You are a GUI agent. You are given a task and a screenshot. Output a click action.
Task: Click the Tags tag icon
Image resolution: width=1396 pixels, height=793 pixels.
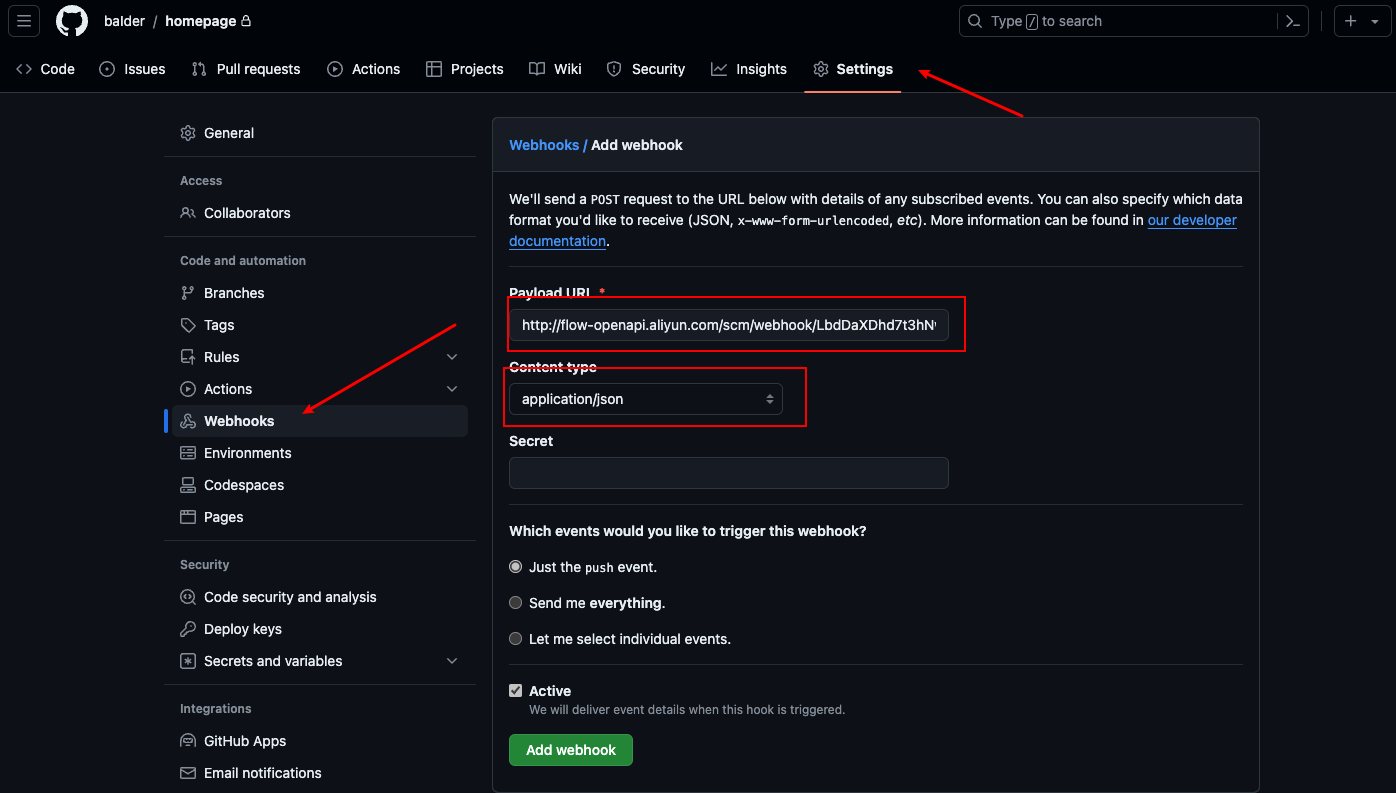(x=188, y=325)
